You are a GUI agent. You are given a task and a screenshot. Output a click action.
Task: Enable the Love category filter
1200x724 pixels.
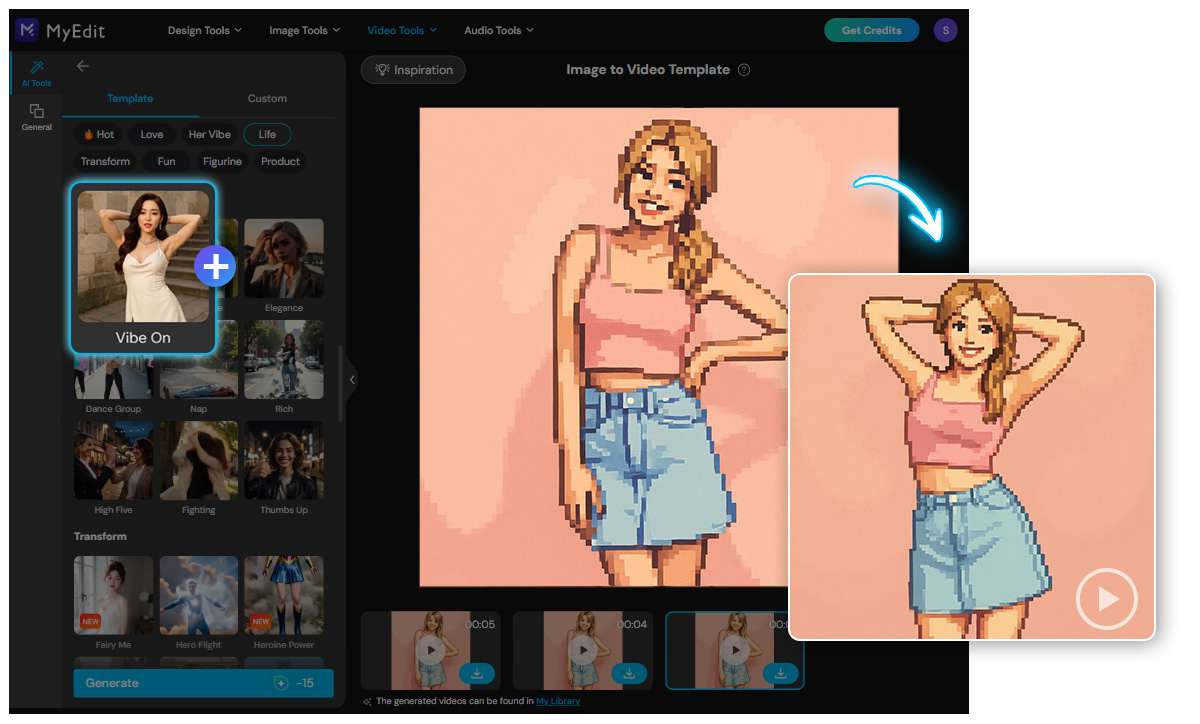tap(151, 134)
